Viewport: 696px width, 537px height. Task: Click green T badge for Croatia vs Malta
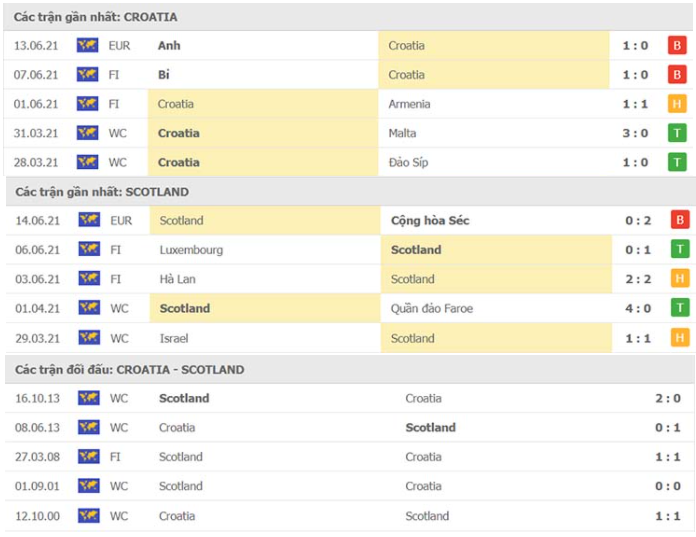[x=677, y=133]
